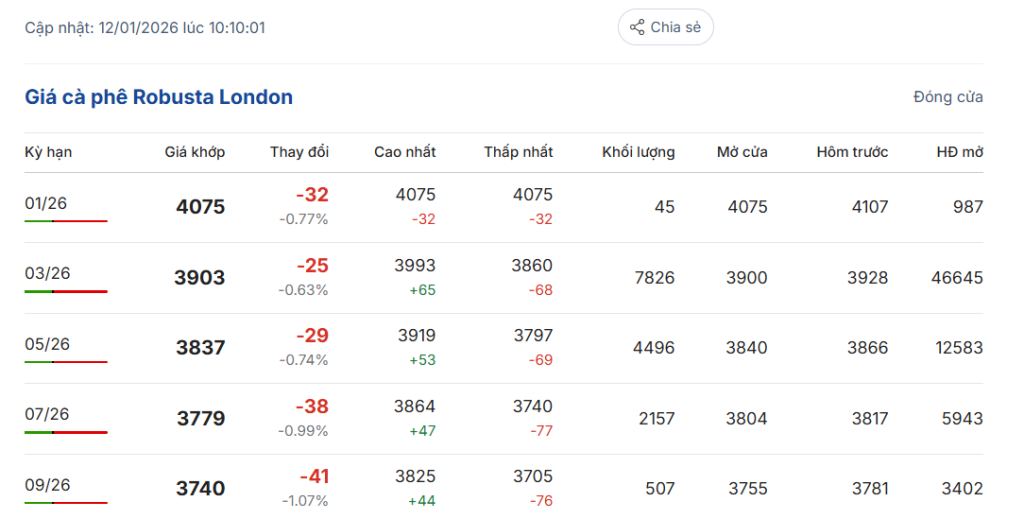Click the price range bar under 03/26

[x=66, y=291]
